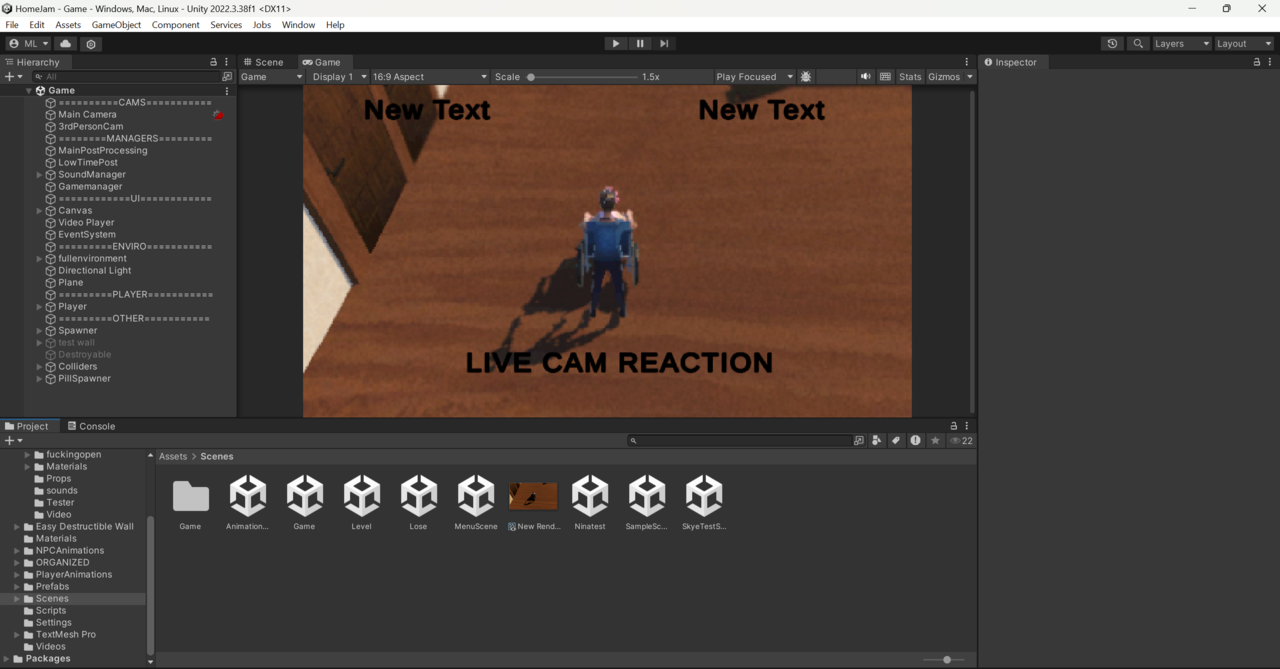Viewport: 1280px width, 669px height.
Task: Click the Hierarchy create plus button
Action: point(13,76)
